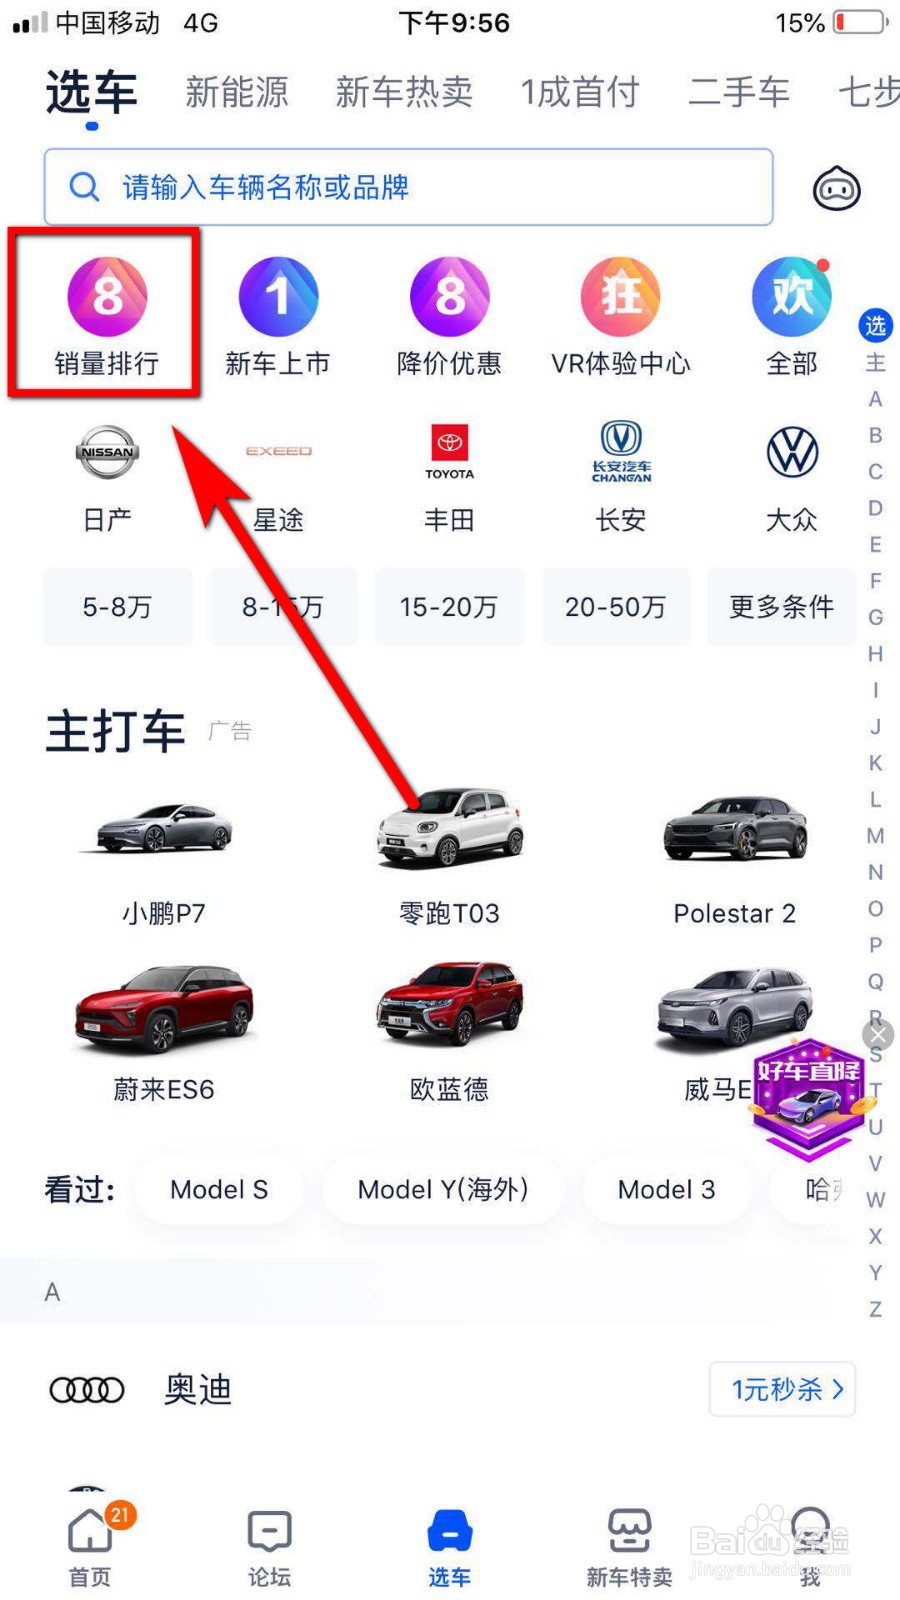Image resolution: width=900 pixels, height=1600 pixels.
Task: Open the robot assistant icon beside search
Action: (836, 189)
